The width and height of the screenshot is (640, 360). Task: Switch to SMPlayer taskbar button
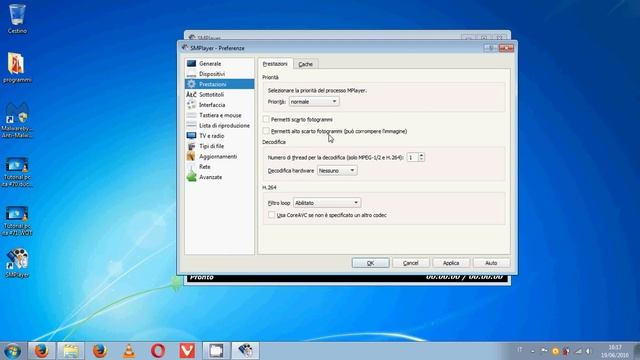[245, 351]
